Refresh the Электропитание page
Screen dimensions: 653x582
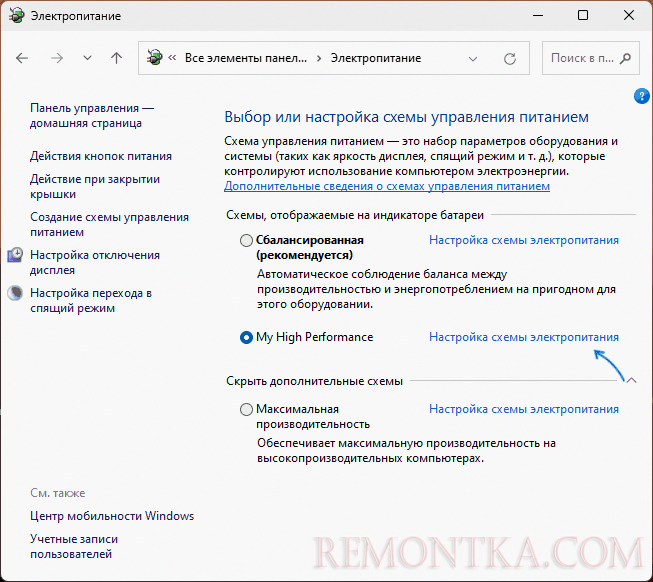pos(510,59)
